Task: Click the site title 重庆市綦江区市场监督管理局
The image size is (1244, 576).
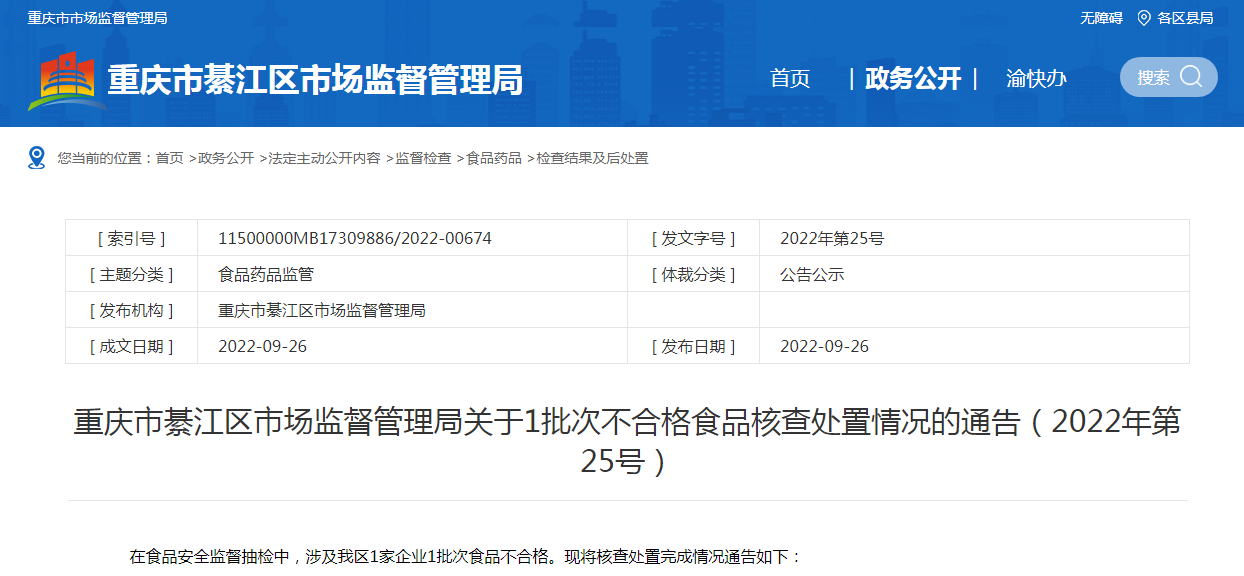Action: coord(315,80)
